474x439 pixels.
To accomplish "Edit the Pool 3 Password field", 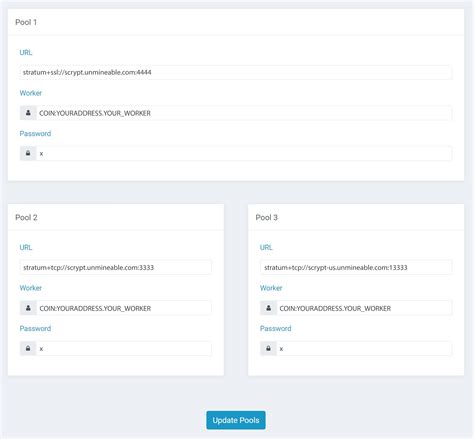I will click(x=364, y=348).
